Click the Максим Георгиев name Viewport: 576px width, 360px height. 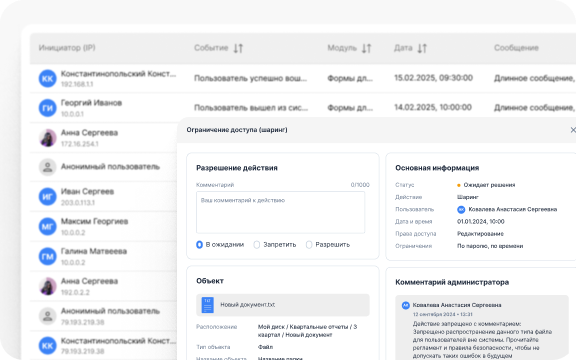[94, 221]
